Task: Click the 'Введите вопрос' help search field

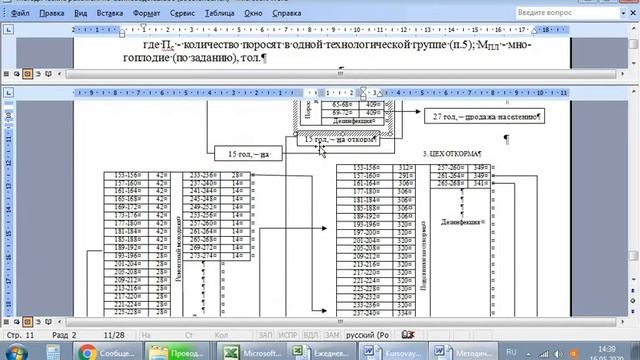Action: 567,13
